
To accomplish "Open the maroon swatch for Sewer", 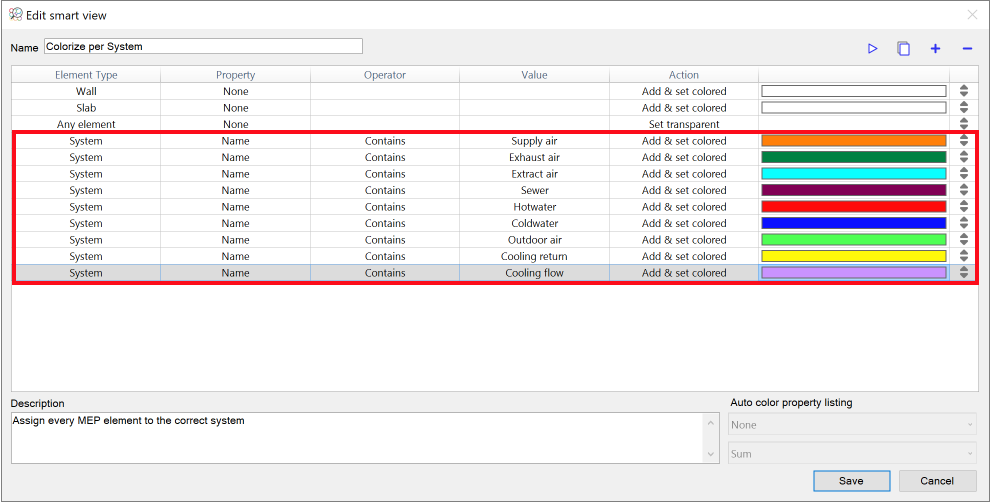I will coord(854,190).
